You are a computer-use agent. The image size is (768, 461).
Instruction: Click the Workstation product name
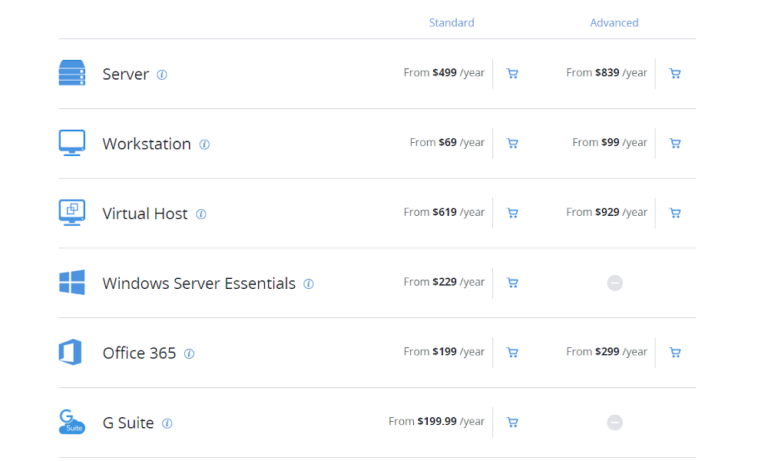(146, 144)
